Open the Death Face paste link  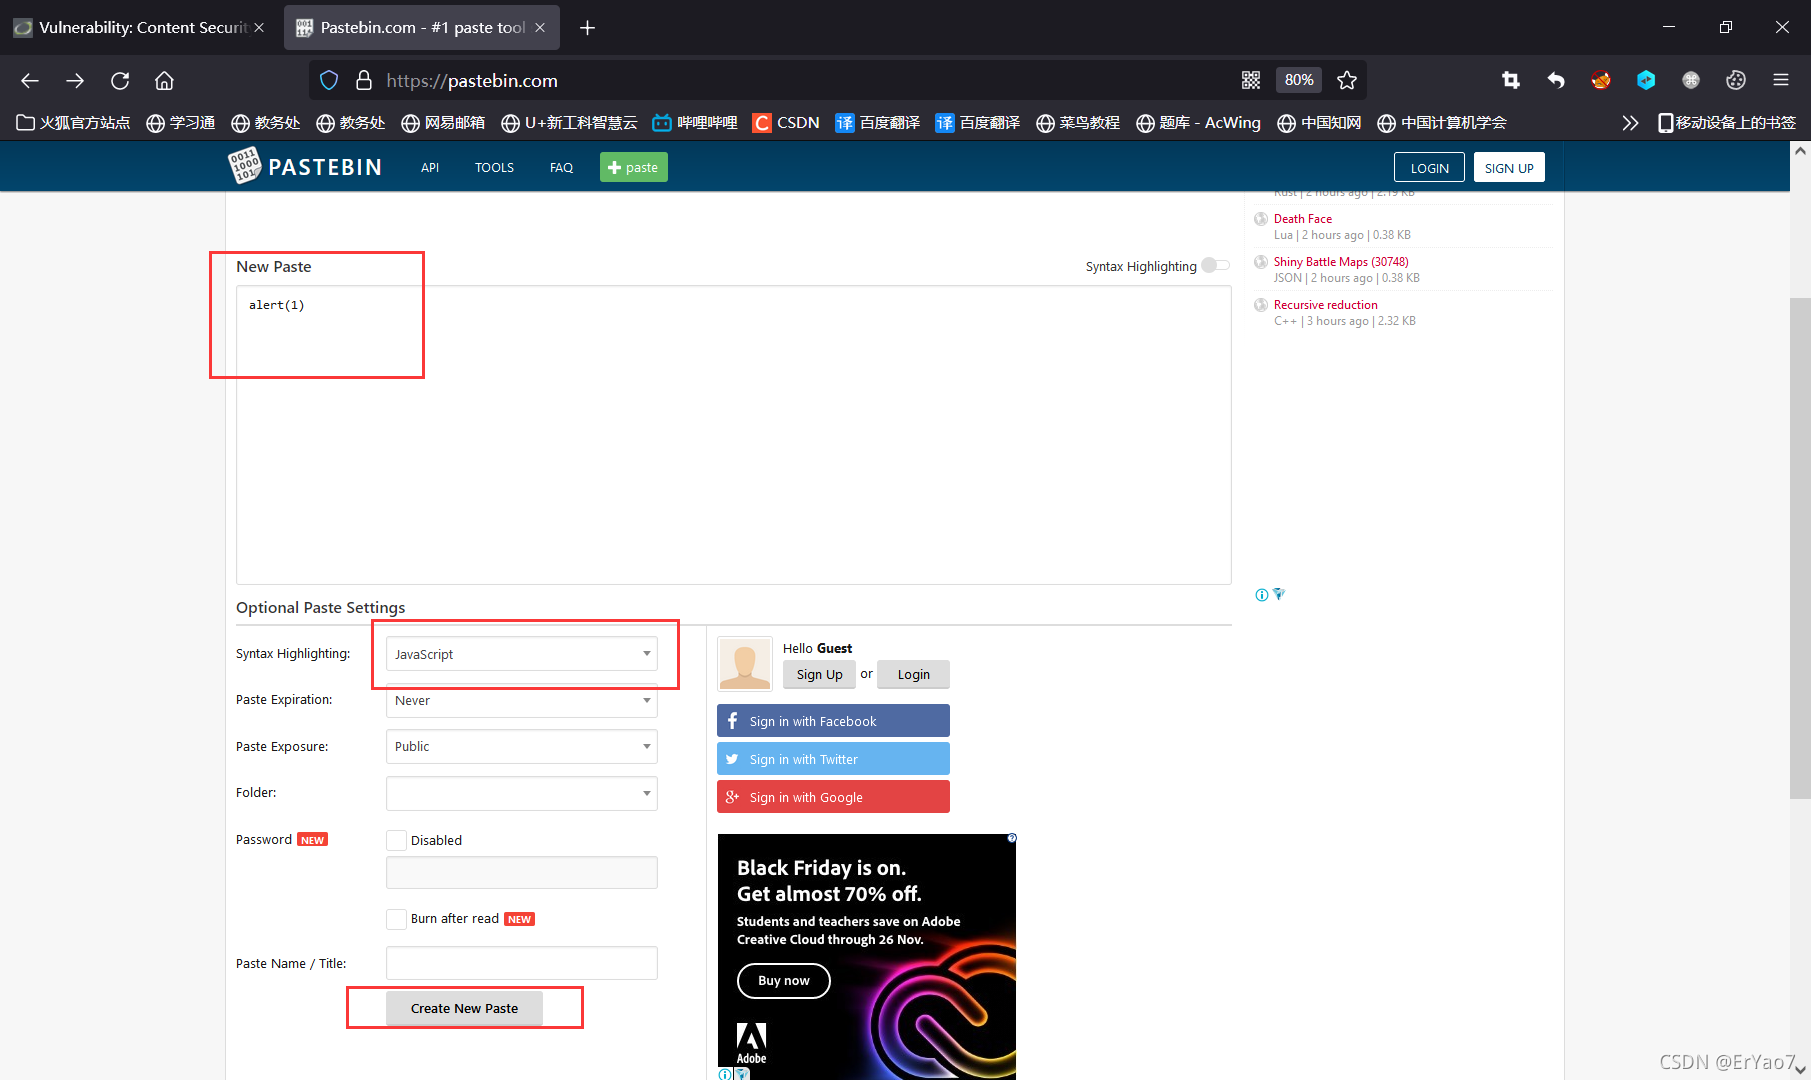pos(1302,219)
